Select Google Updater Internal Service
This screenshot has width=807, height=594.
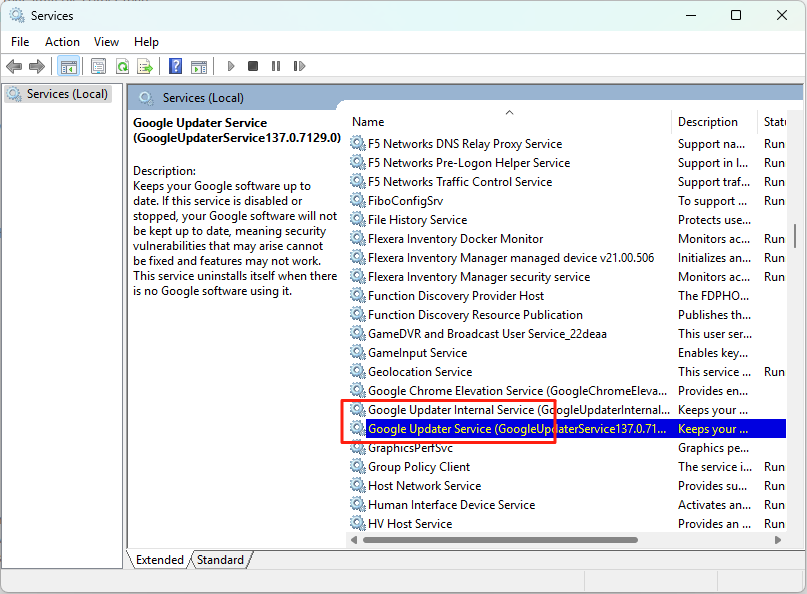(518, 410)
